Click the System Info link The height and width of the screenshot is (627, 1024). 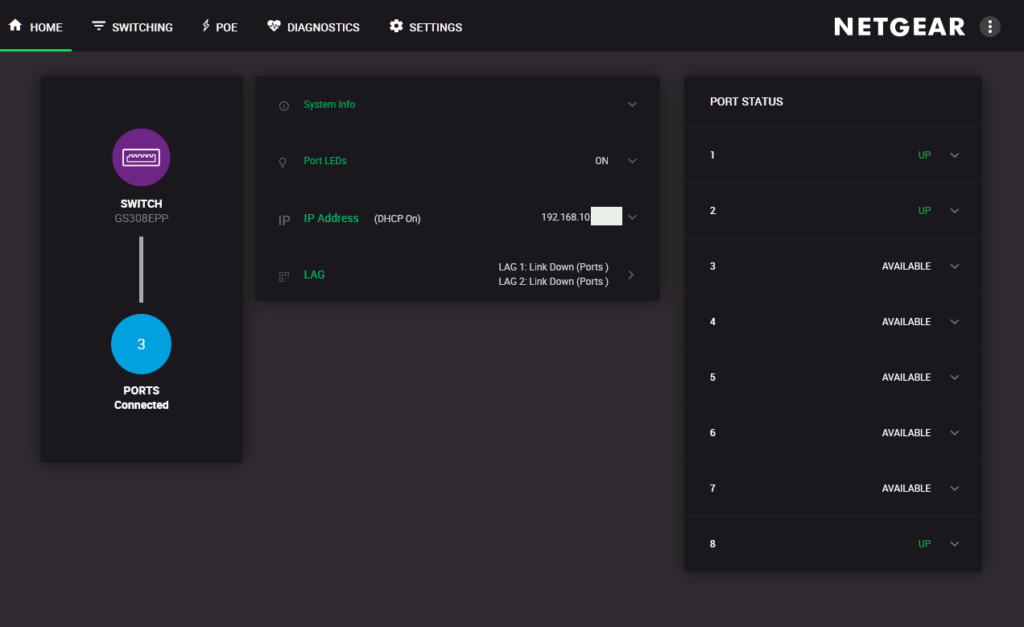(x=329, y=104)
